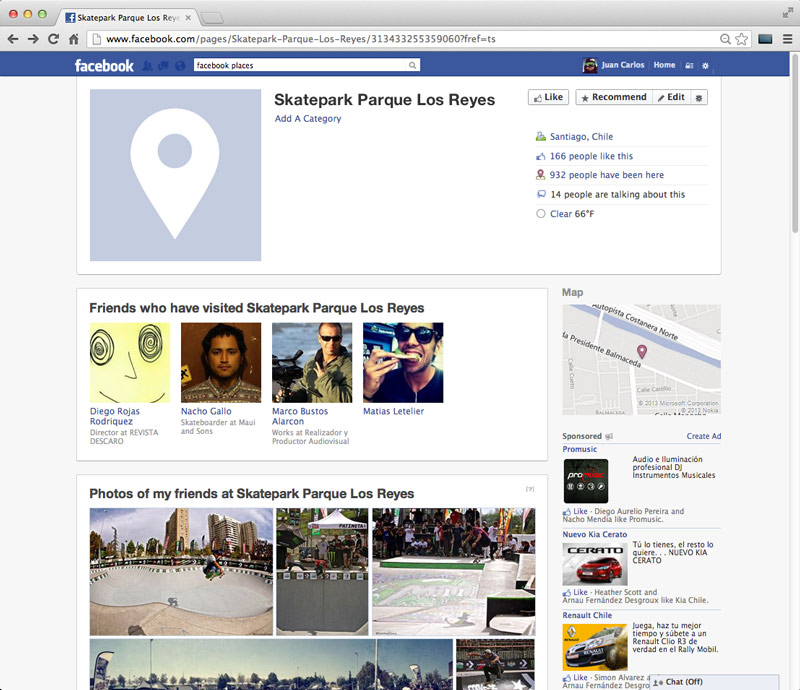Open the photo with the white Patineta tent
Image resolution: width=800 pixels, height=690 pixels.
tap(322, 572)
